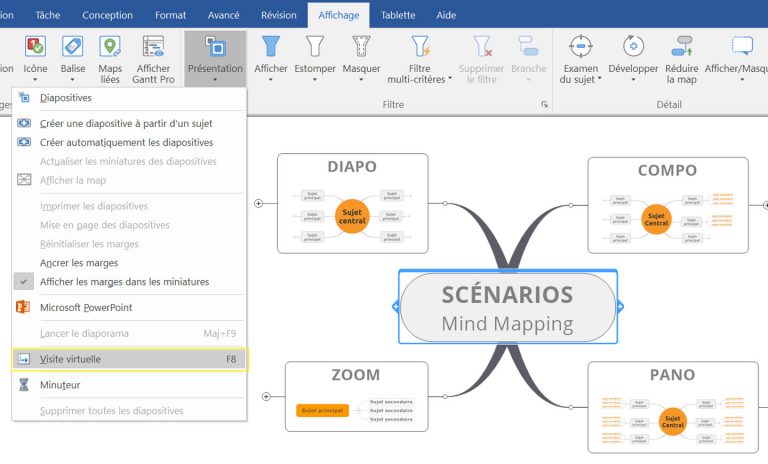This screenshot has width=768, height=464.
Task: Open the Filtre group dialog launcher
Action: click(545, 104)
